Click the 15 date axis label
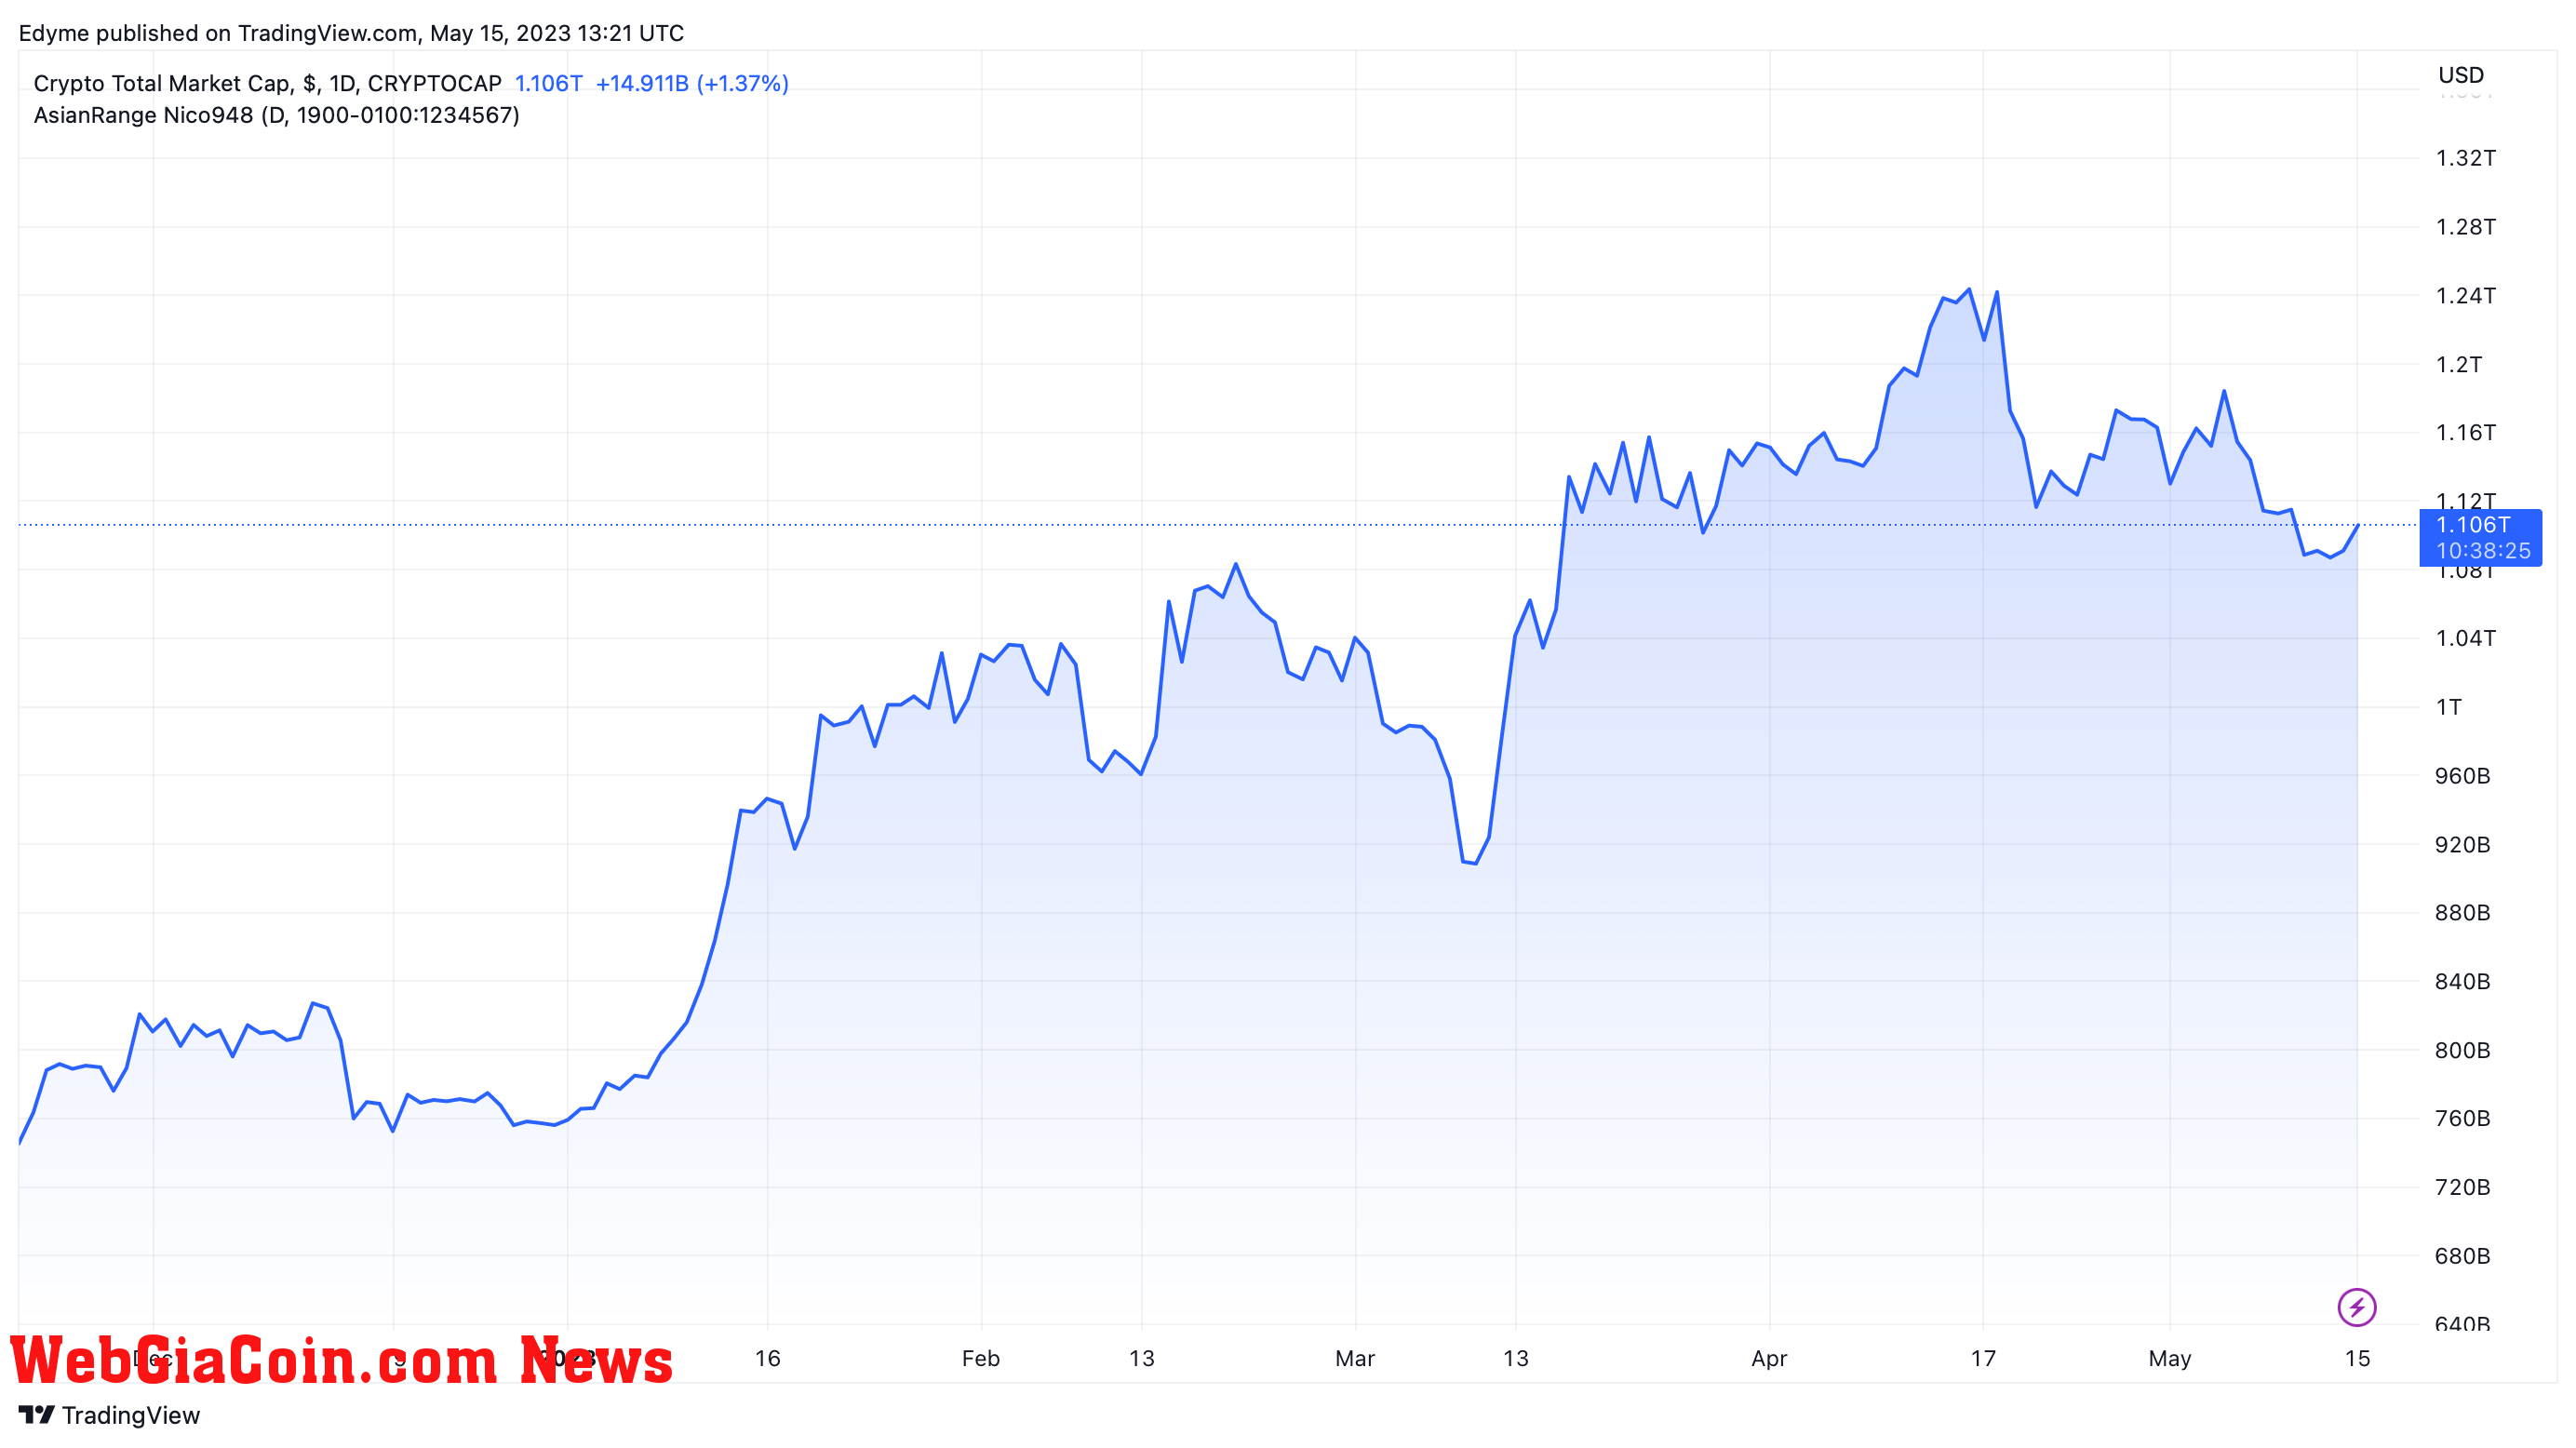Screen dimensions: 2576x1448 [2357, 1358]
